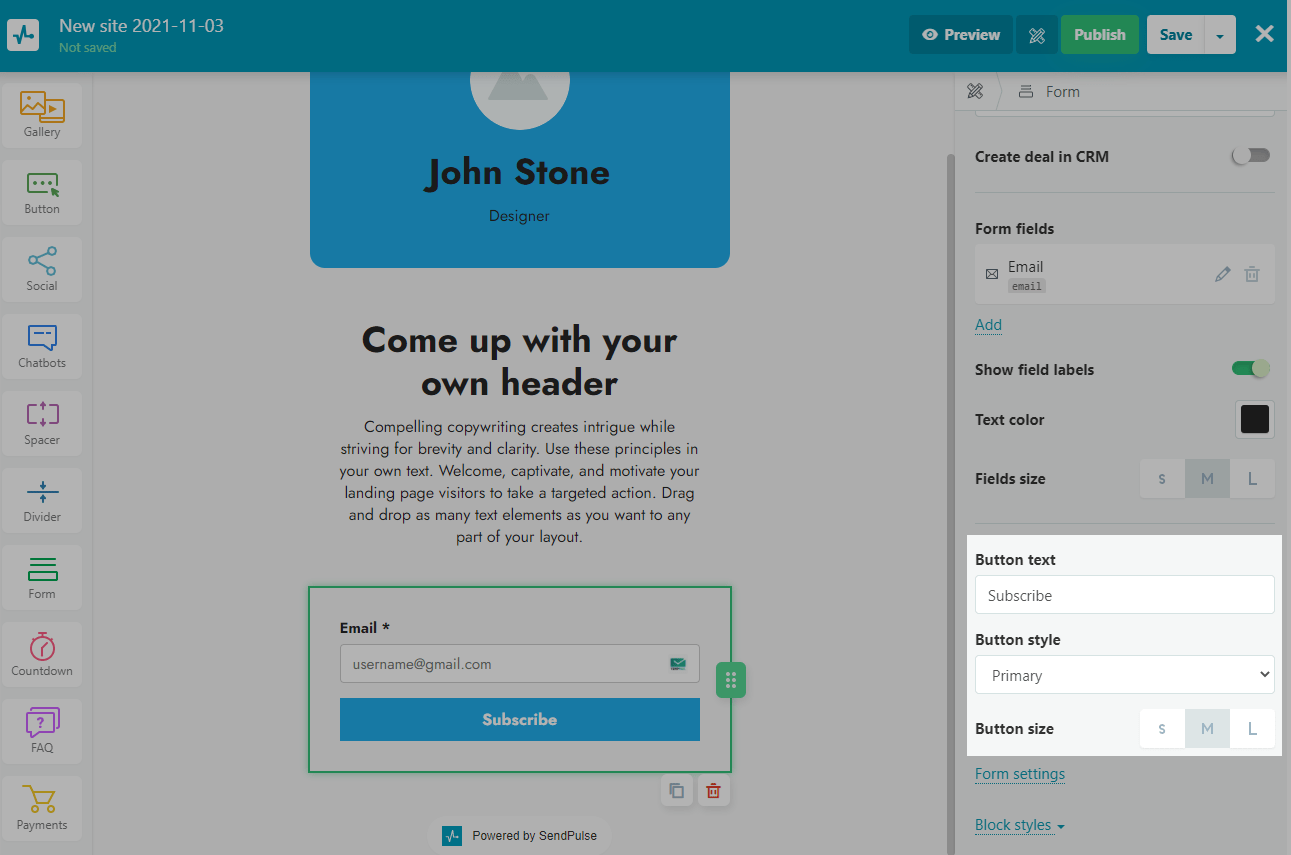Select the Gallery element in sidebar
The height and width of the screenshot is (855, 1291).
tap(42, 115)
